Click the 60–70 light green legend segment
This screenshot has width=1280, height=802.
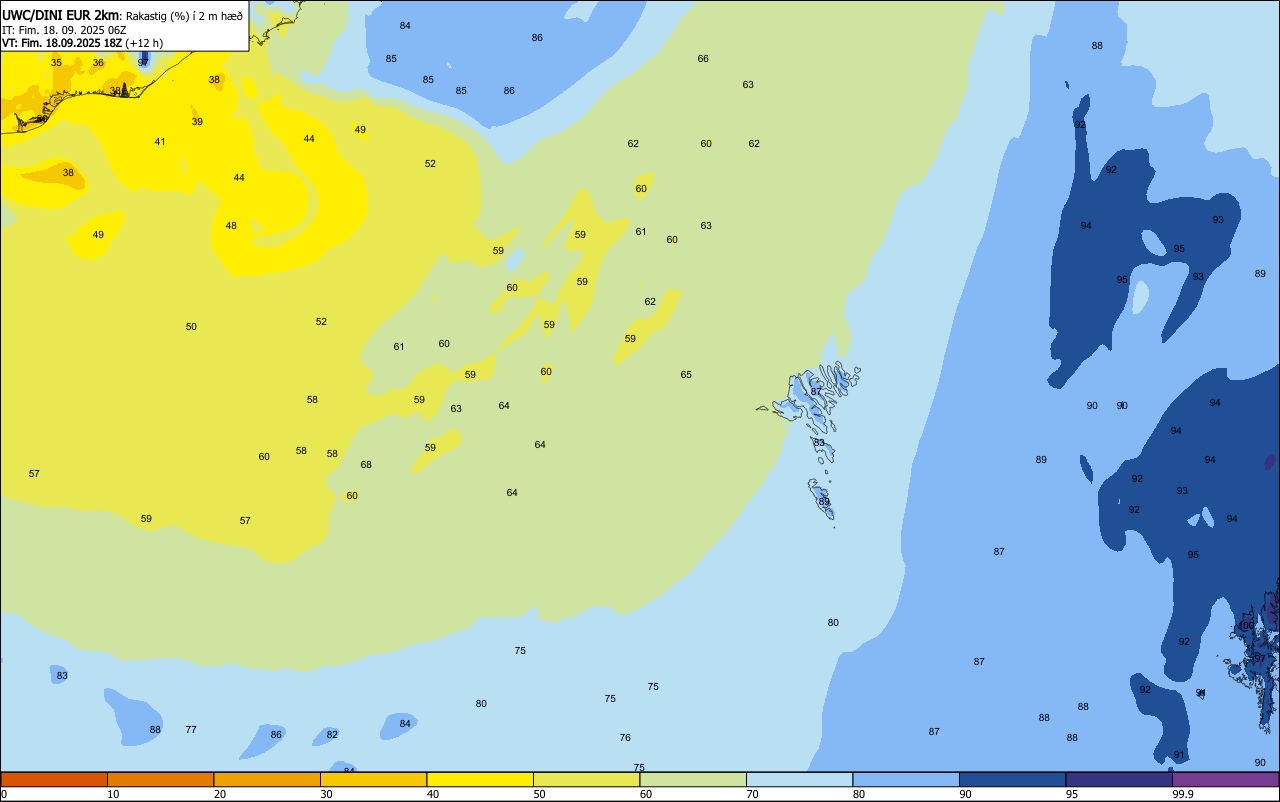click(693, 779)
